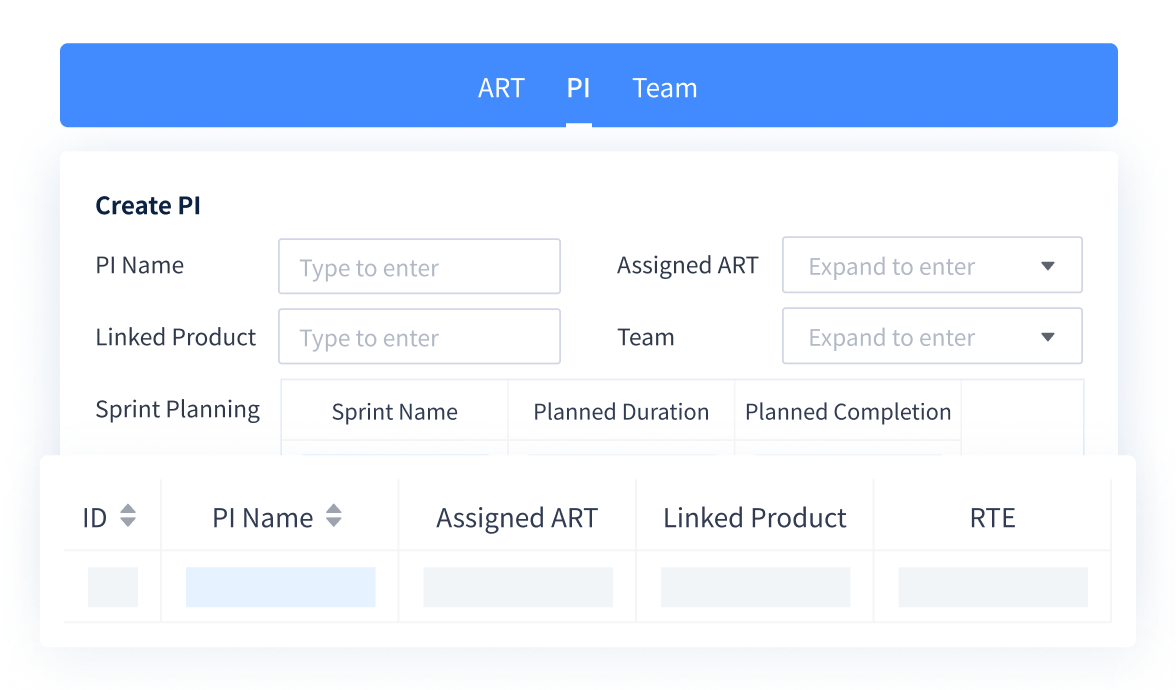Focus the Linked Product text field

[419, 337]
